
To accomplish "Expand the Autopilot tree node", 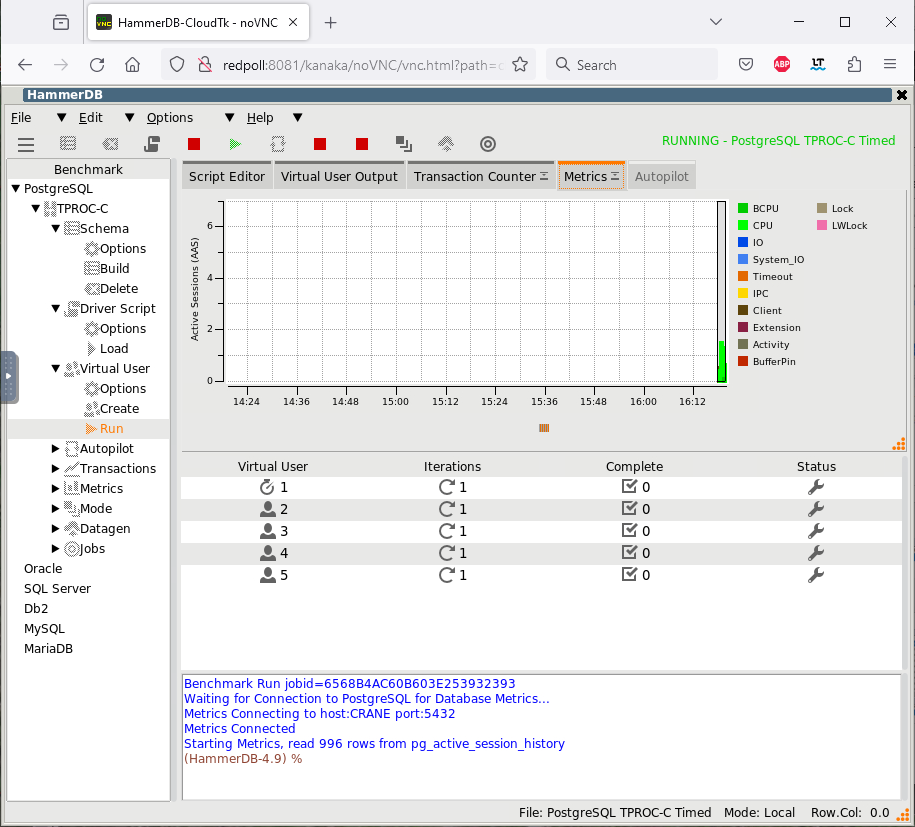I will (x=55, y=448).
